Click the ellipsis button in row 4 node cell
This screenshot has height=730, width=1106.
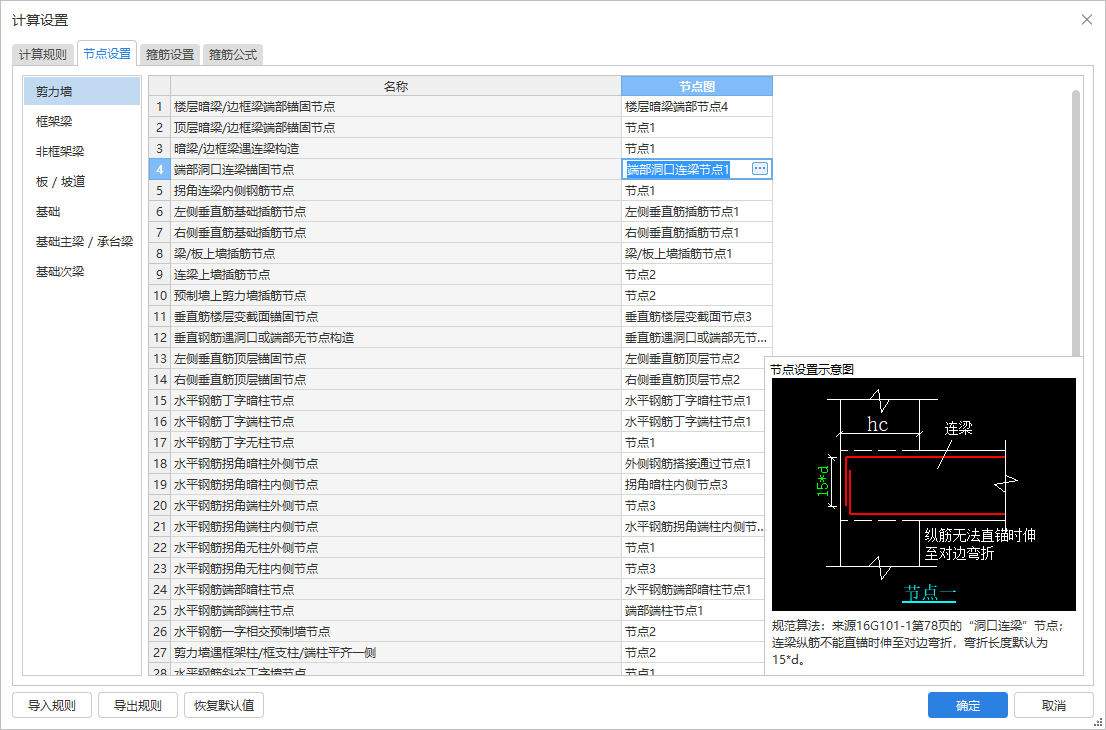pyautogui.click(x=760, y=169)
